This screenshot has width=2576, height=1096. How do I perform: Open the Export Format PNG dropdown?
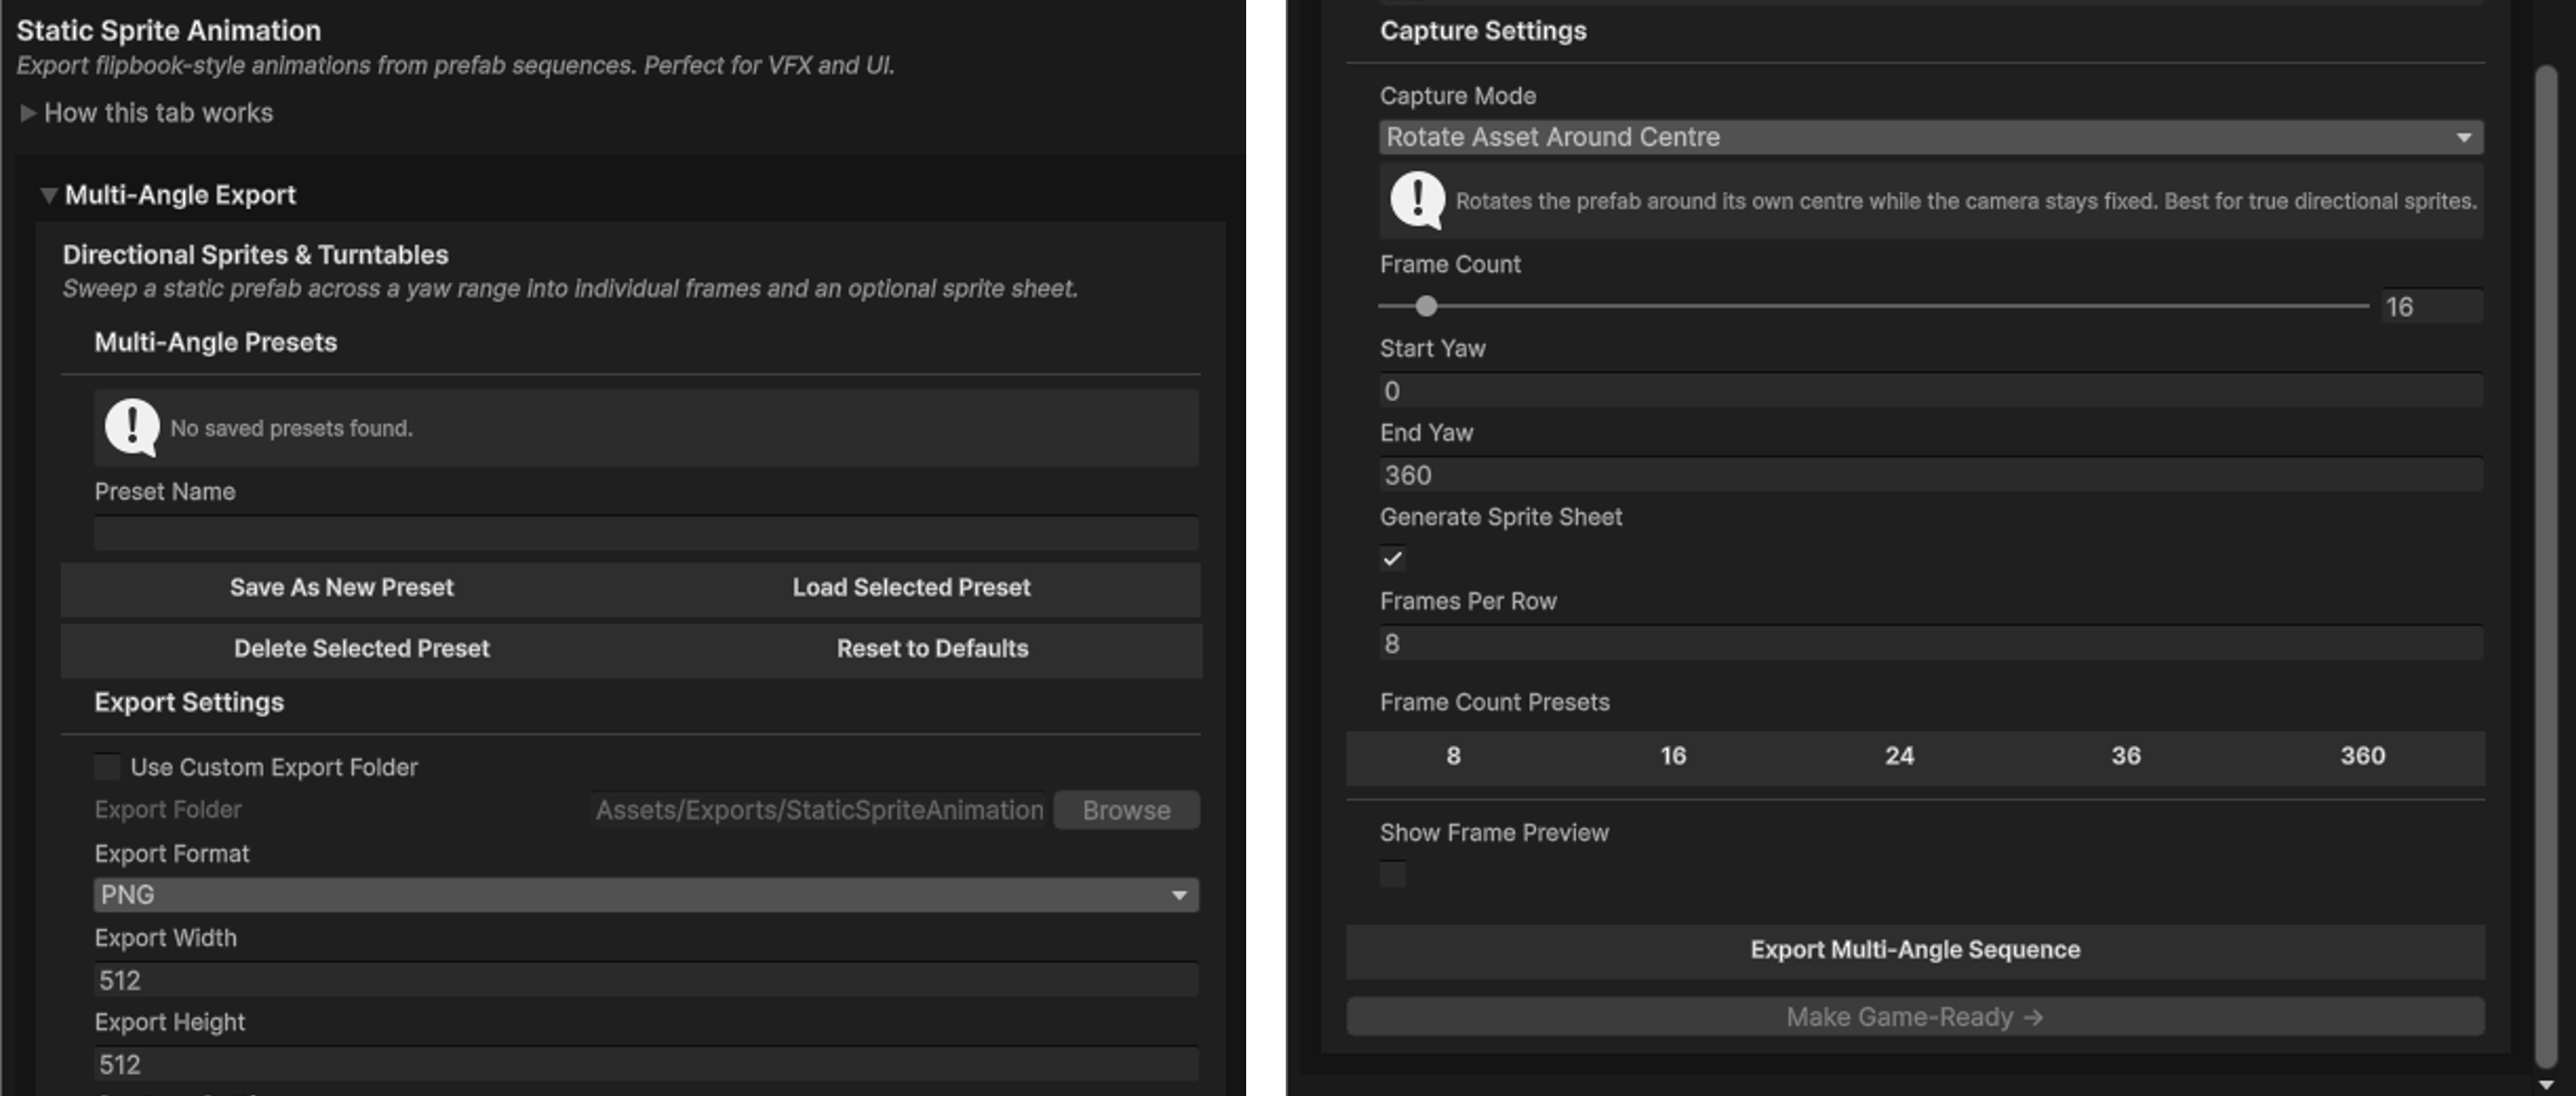pos(646,895)
